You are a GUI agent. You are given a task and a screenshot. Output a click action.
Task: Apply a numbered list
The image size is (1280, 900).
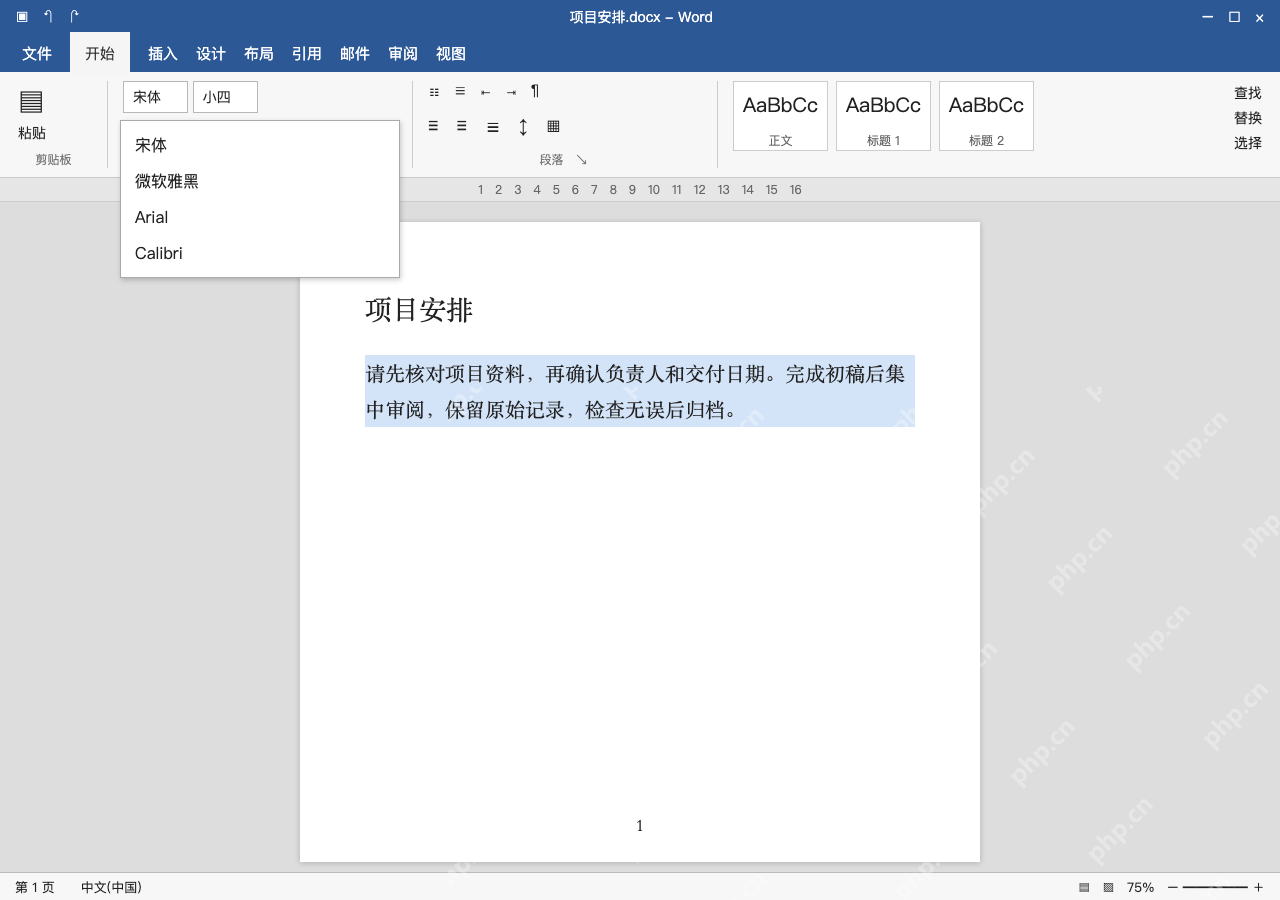point(460,91)
